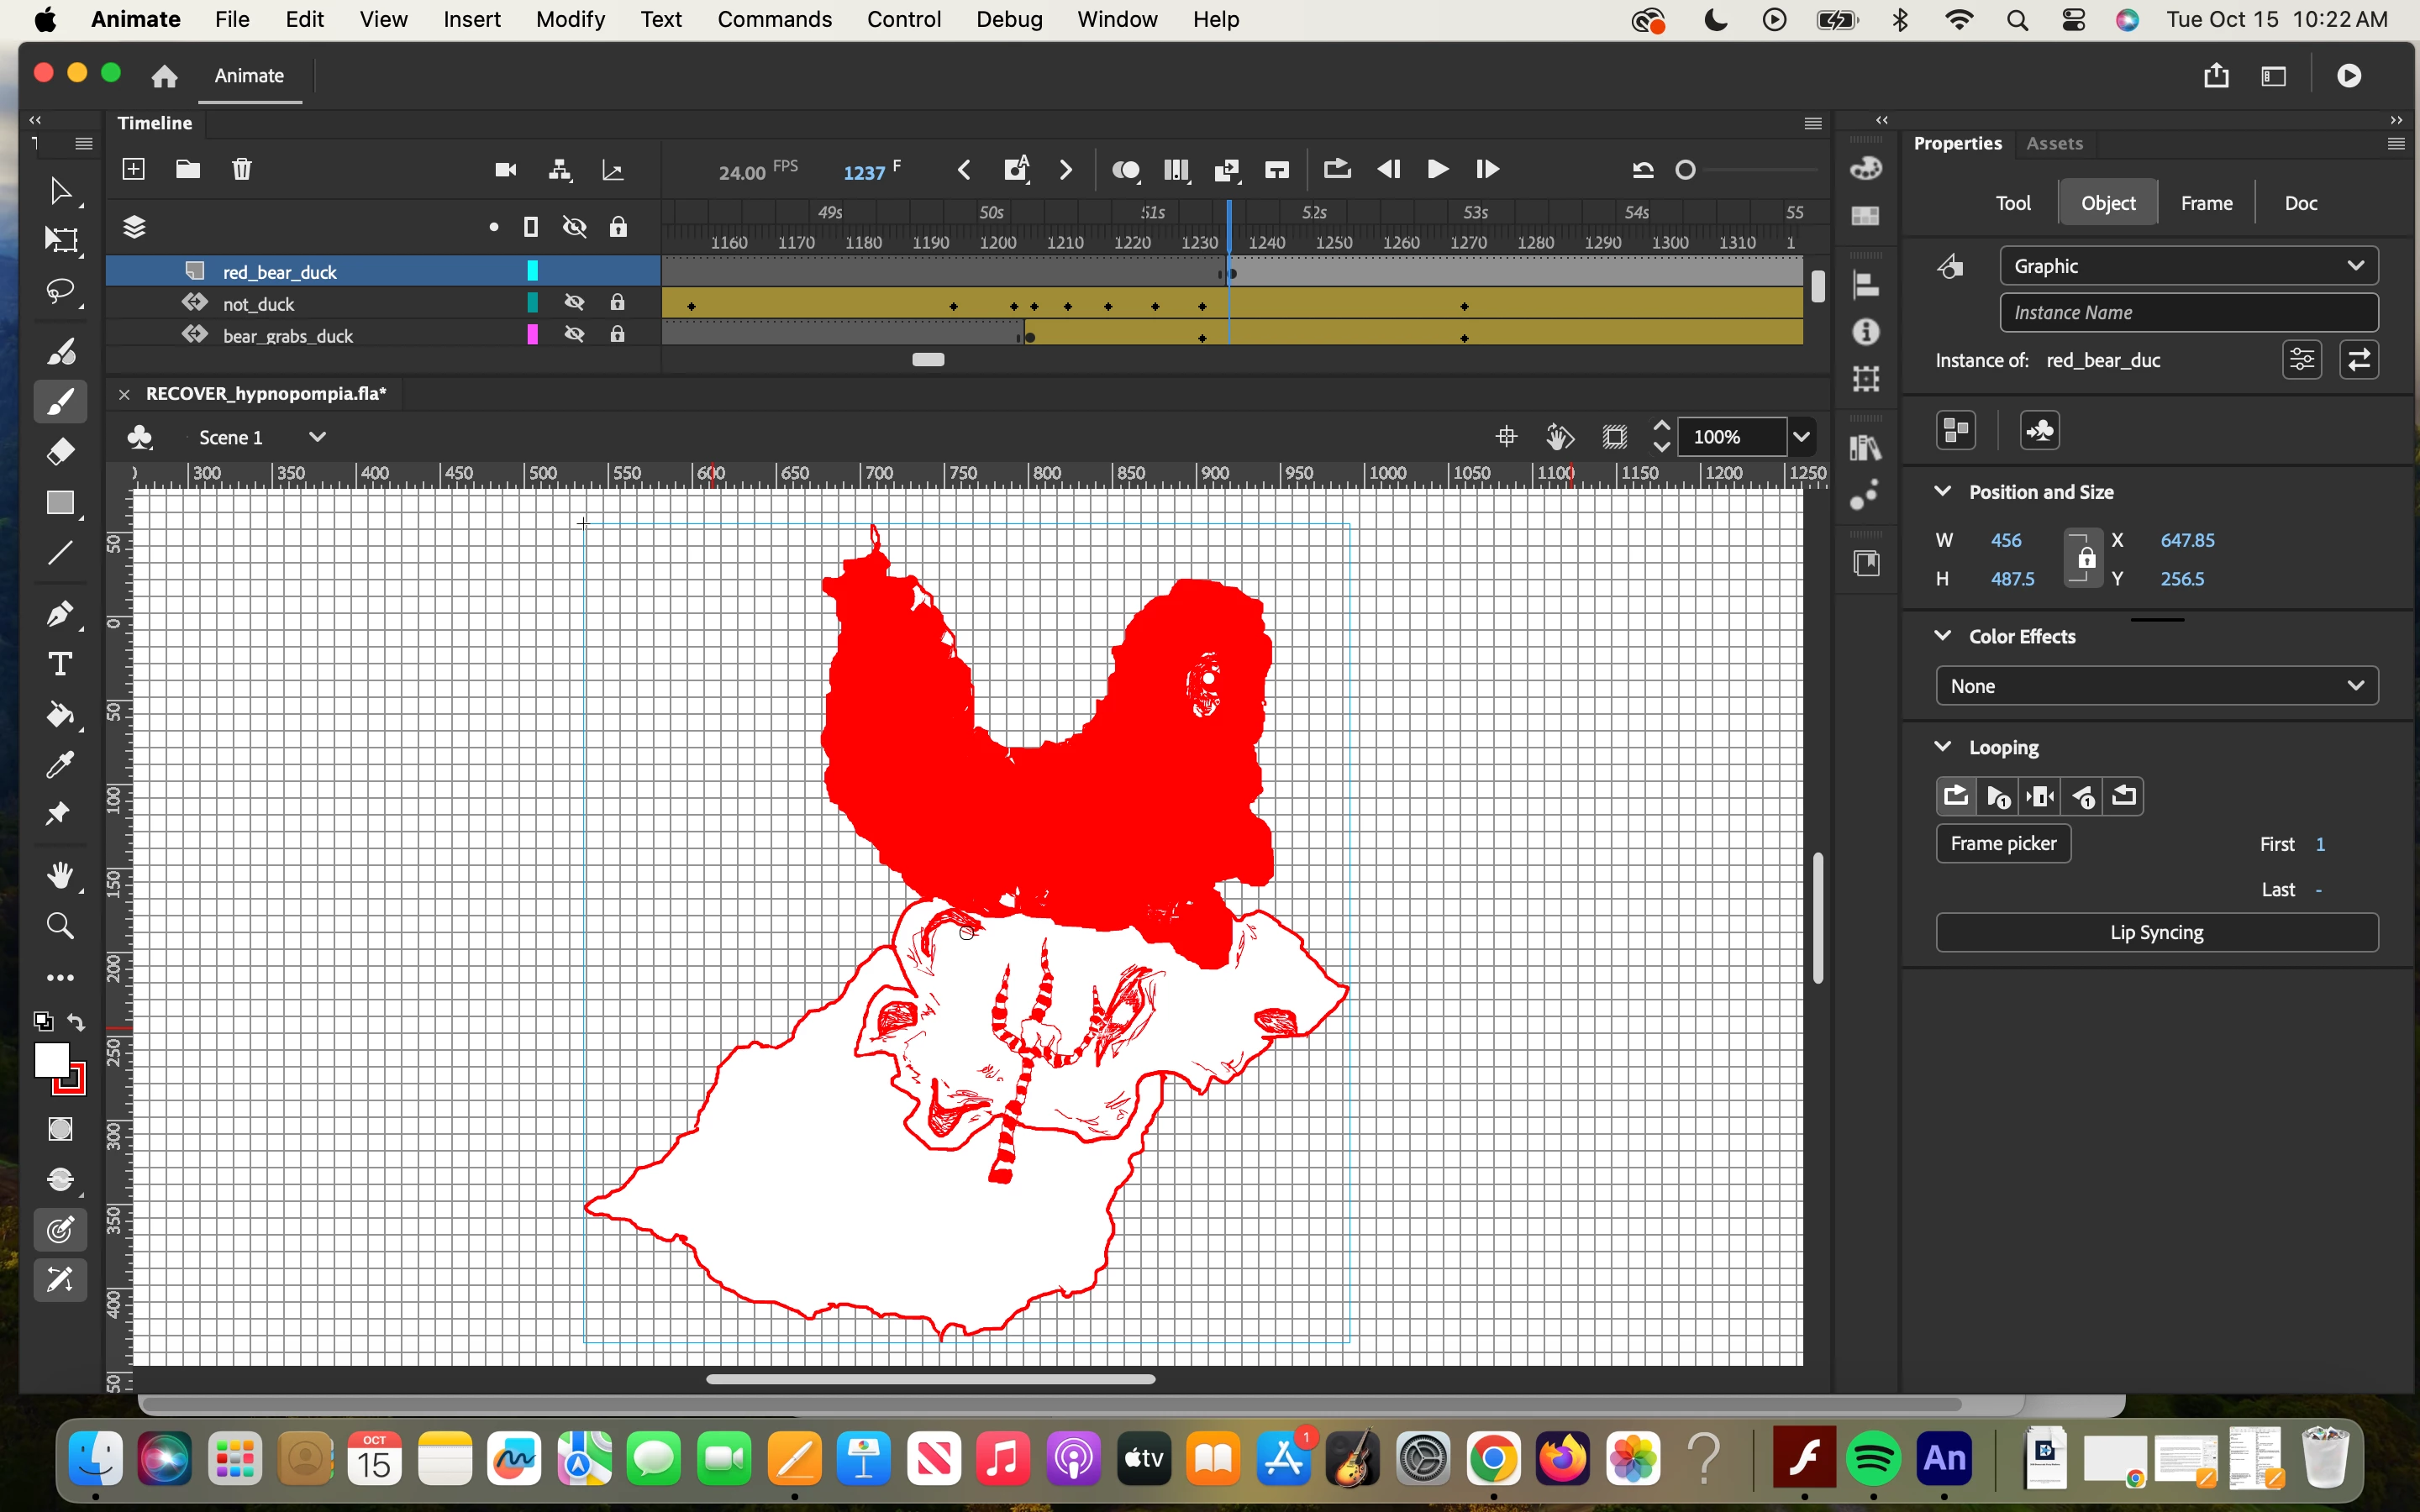This screenshot has width=2420, height=1512.
Task: Click the Lip Syncing button
Action: click(x=2156, y=932)
